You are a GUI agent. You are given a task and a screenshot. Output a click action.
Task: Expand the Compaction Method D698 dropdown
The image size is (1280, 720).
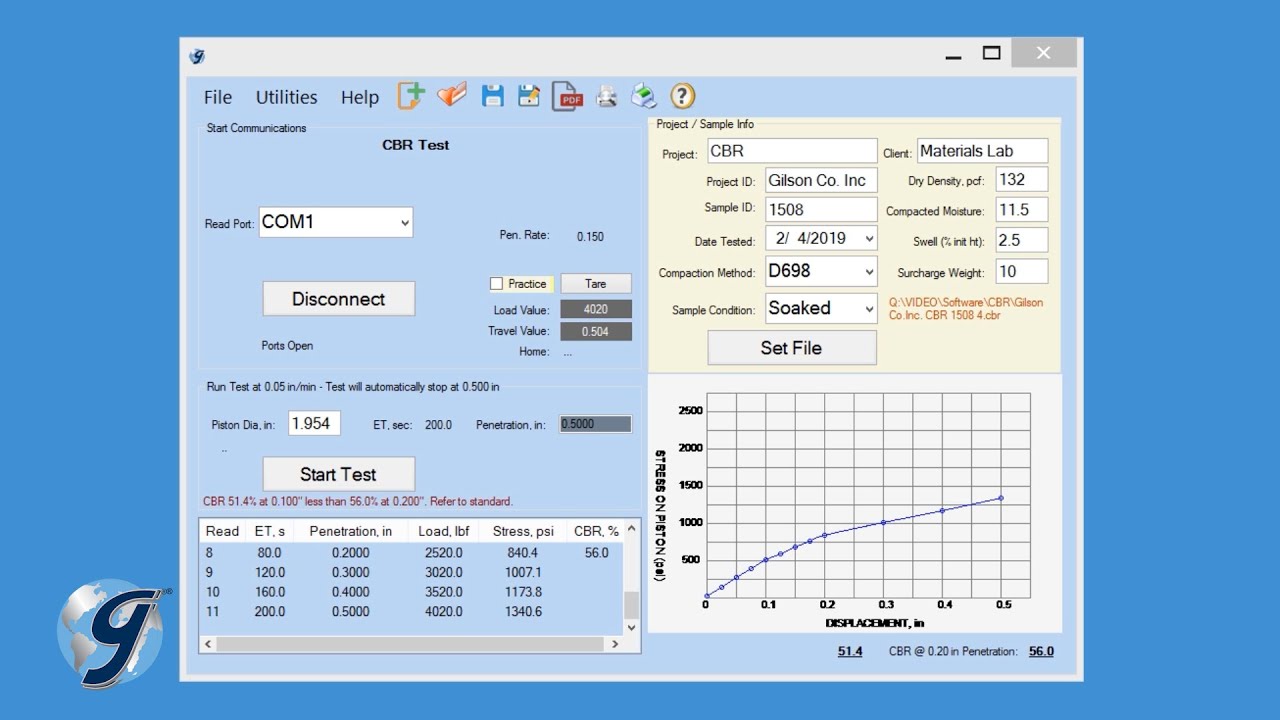pos(868,271)
